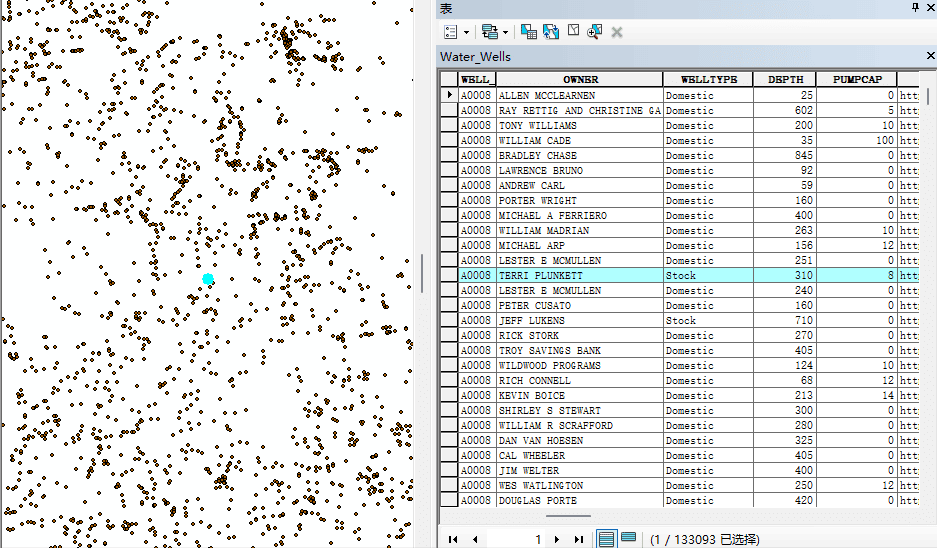Image resolution: width=937 pixels, height=548 pixels.
Task: Click the table horizontal scrollbar thumb
Action: (x=568, y=516)
